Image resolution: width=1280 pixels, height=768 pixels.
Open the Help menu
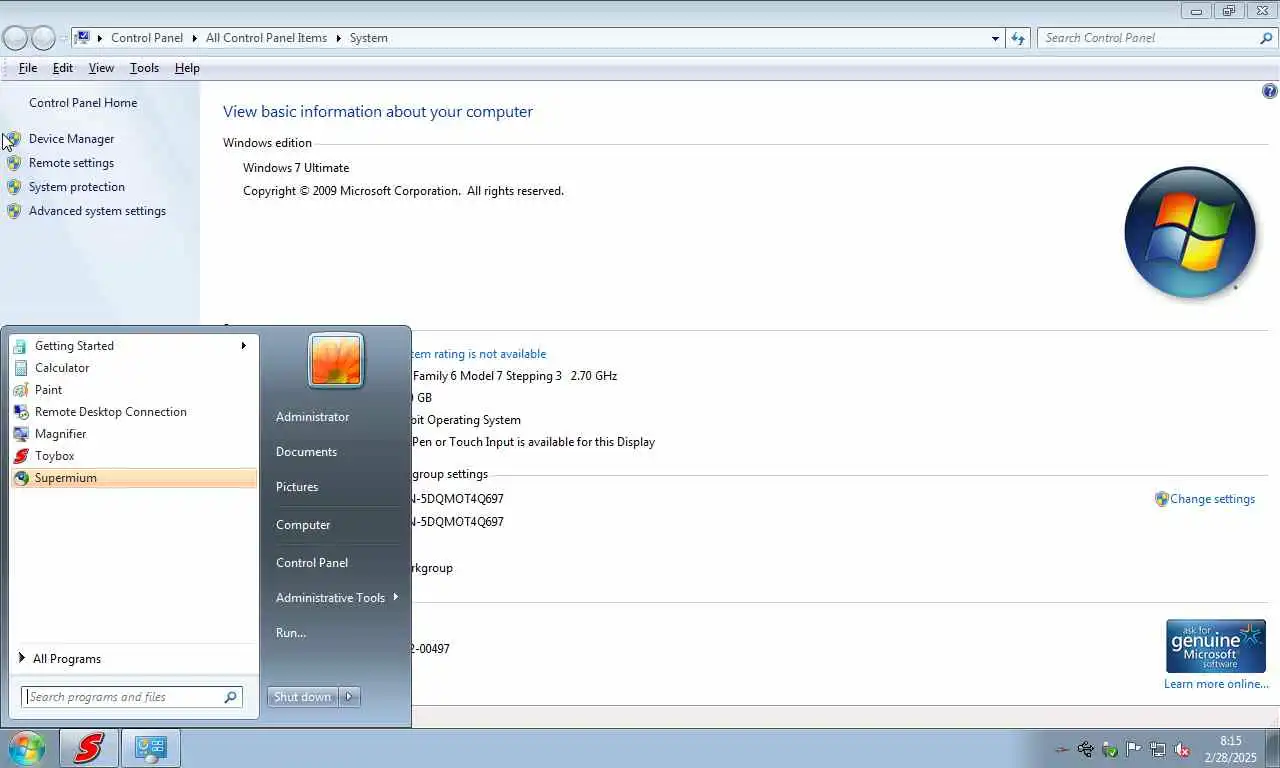[187, 68]
